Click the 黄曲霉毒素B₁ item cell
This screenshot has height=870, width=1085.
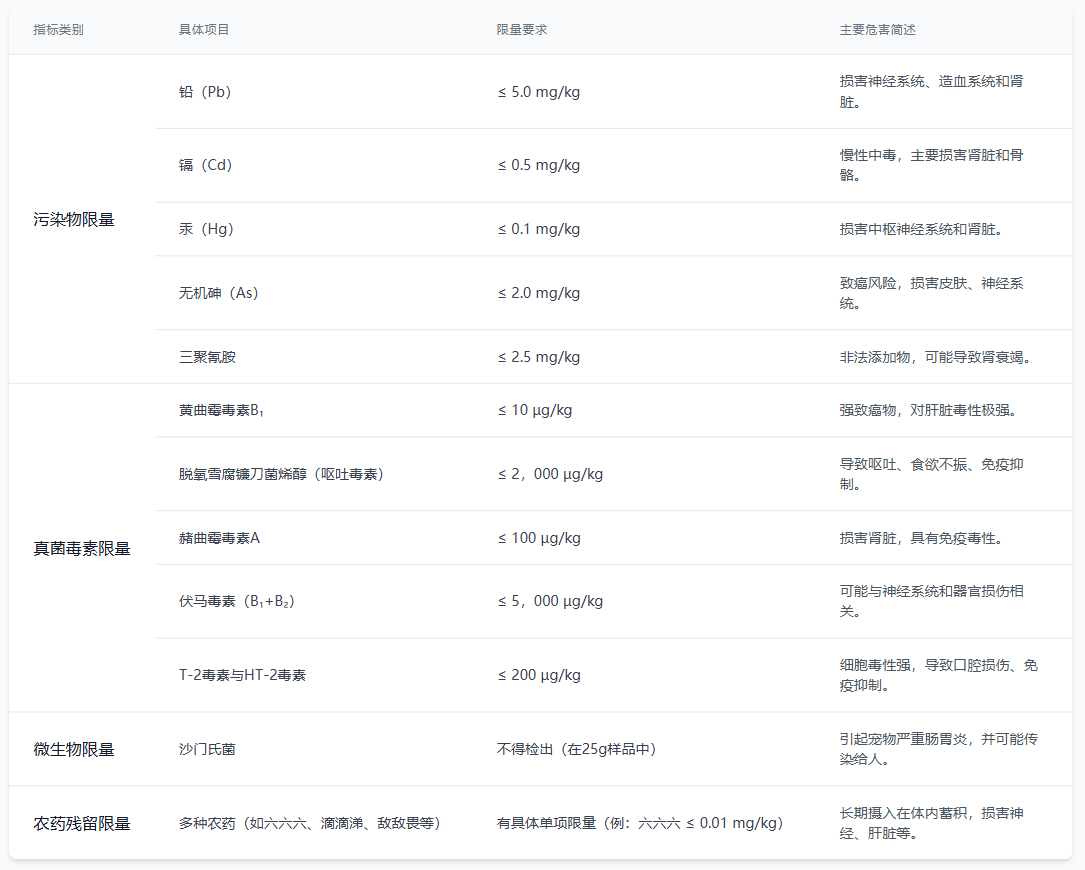pos(222,410)
